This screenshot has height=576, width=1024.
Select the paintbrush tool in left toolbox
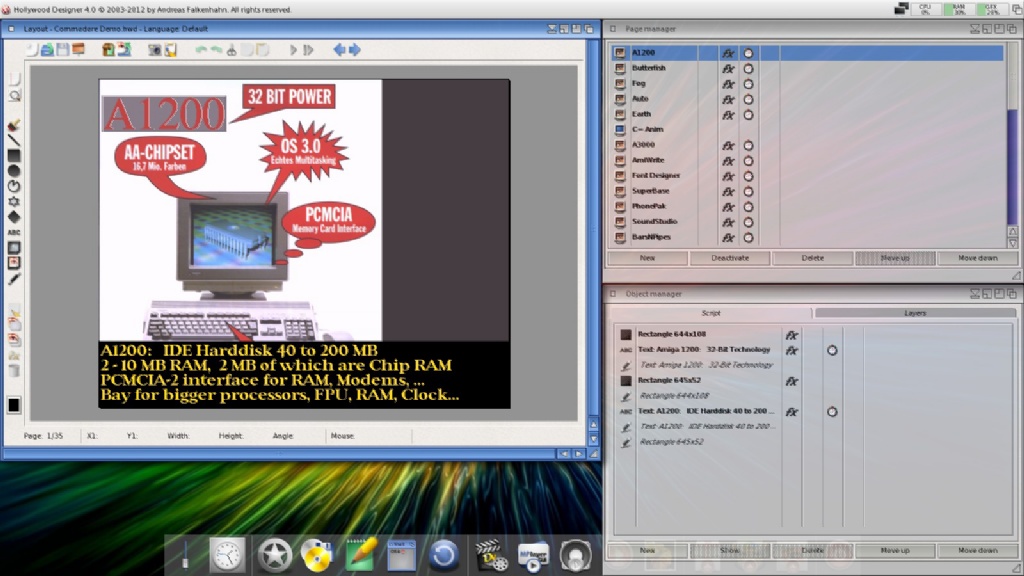[14, 125]
